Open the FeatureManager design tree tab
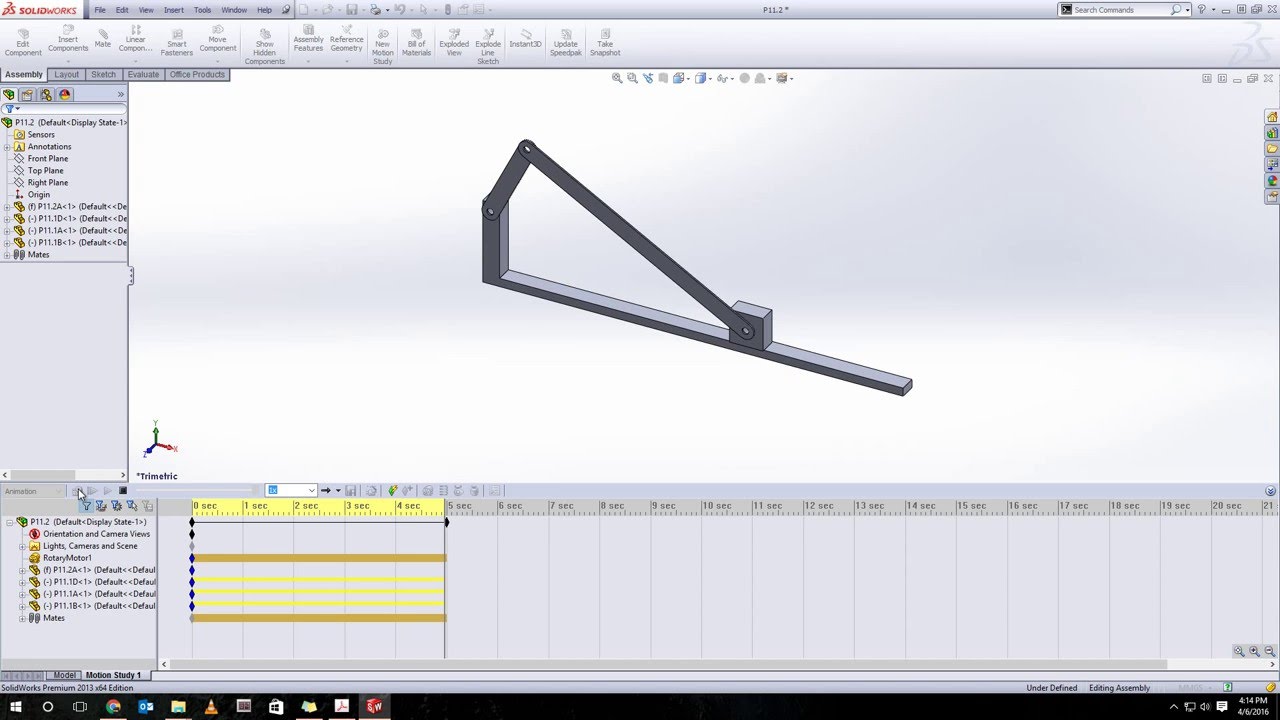The height and width of the screenshot is (720, 1280). (9, 95)
